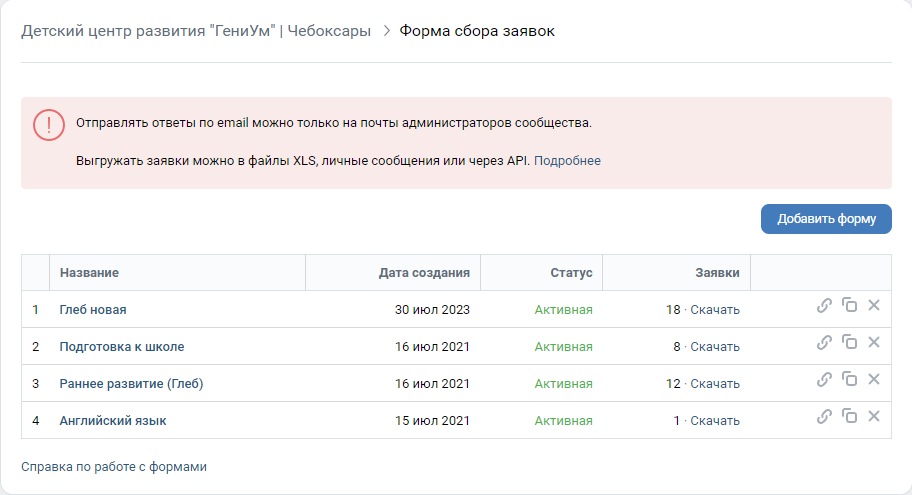
Task: Open the Раннее развитие (Глеб) form
Action: (131, 383)
